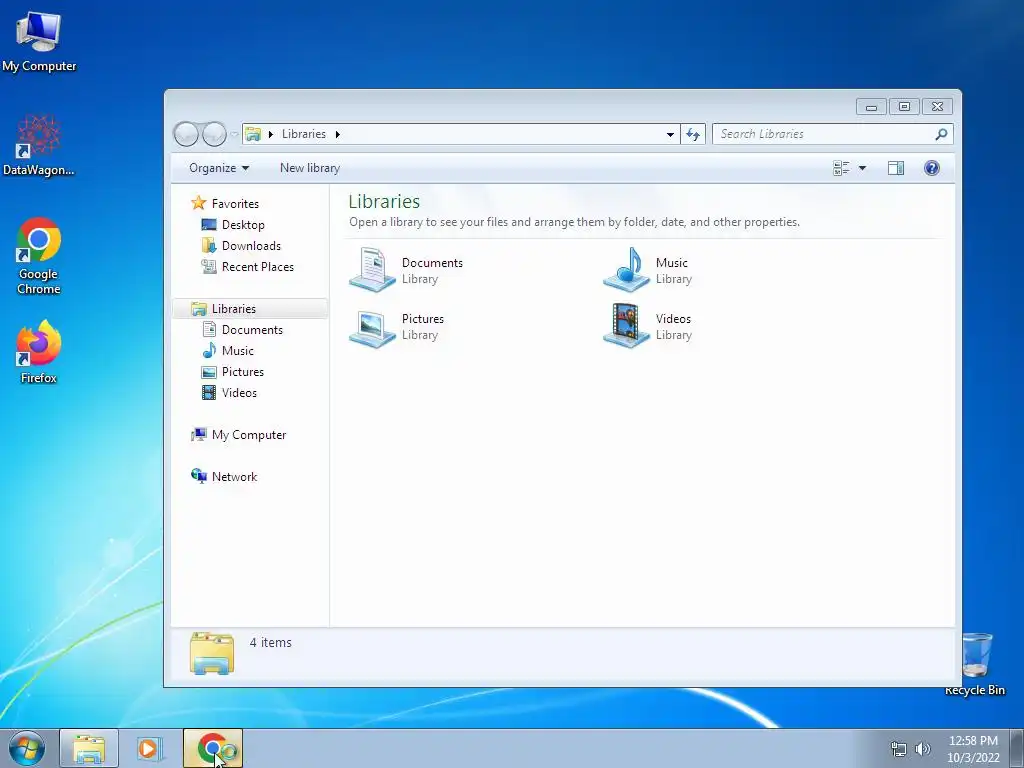
Task: Open Firefox desktop shortcut
Action: point(39,352)
